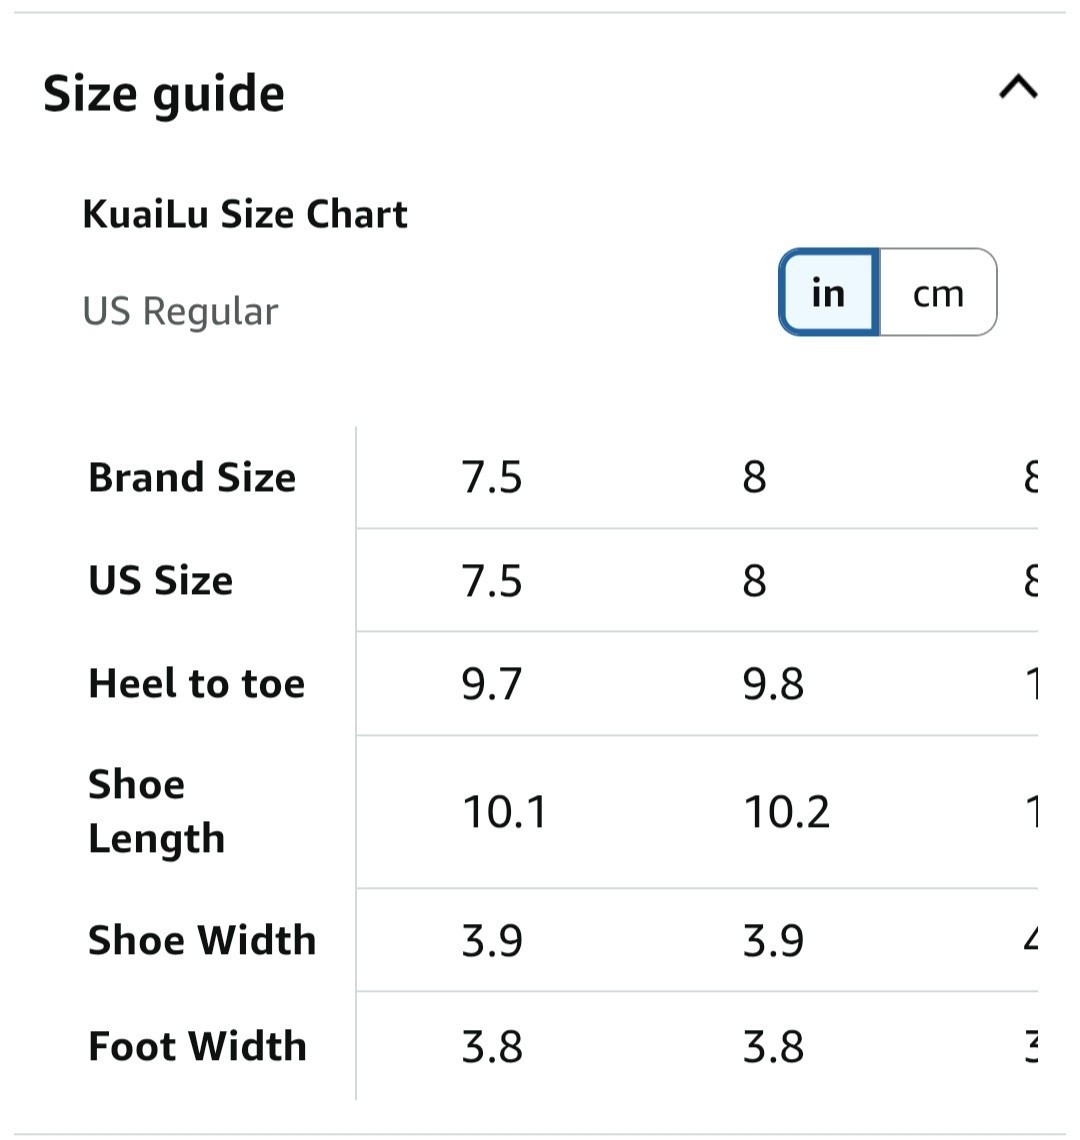Click the 8 value in US Size row
This screenshot has height=1140, width=1080.
755,580
